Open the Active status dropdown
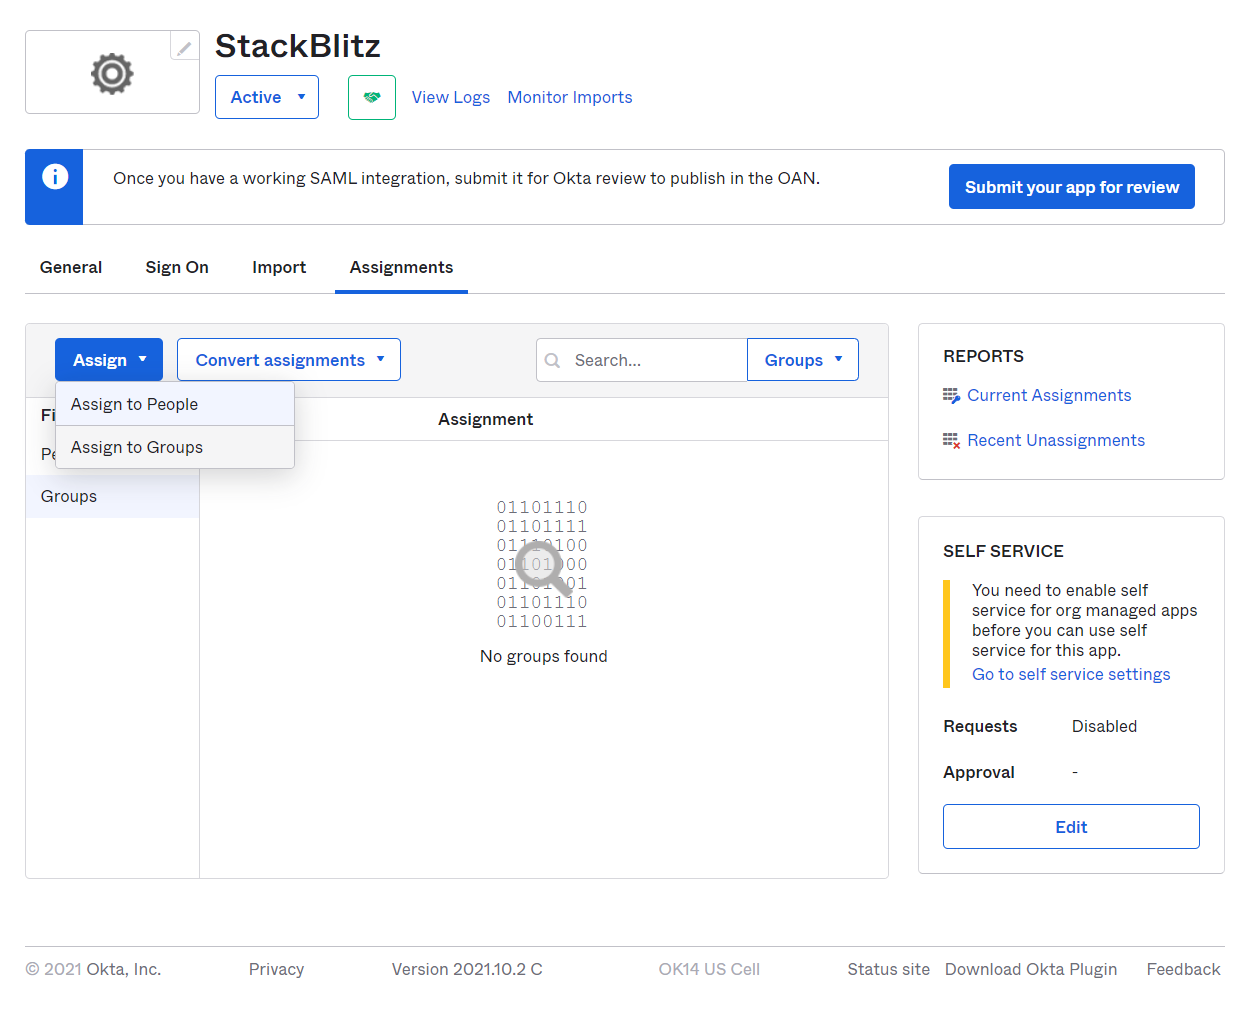The height and width of the screenshot is (1016, 1244). [x=266, y=97]
